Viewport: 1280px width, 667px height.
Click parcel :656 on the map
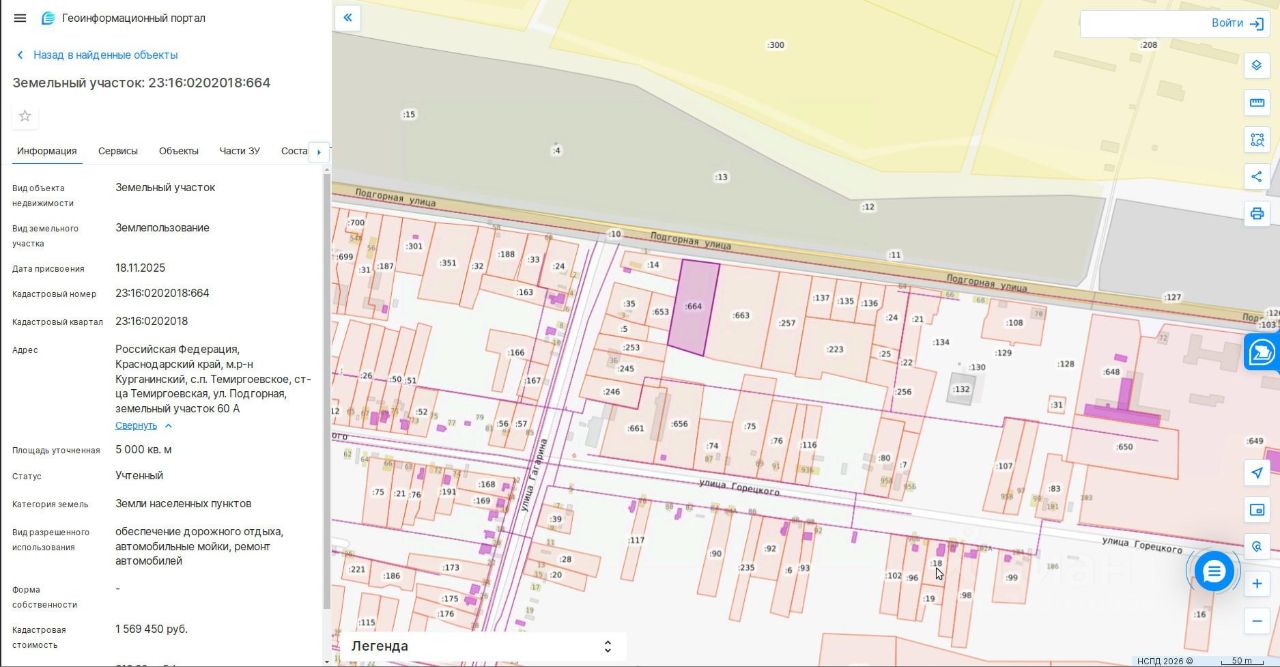pyautogui.click(x=679, y=424)
